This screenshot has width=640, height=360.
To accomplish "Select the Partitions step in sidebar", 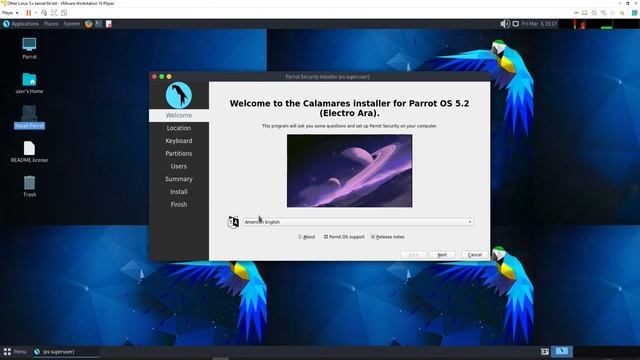I will (179, 153).
